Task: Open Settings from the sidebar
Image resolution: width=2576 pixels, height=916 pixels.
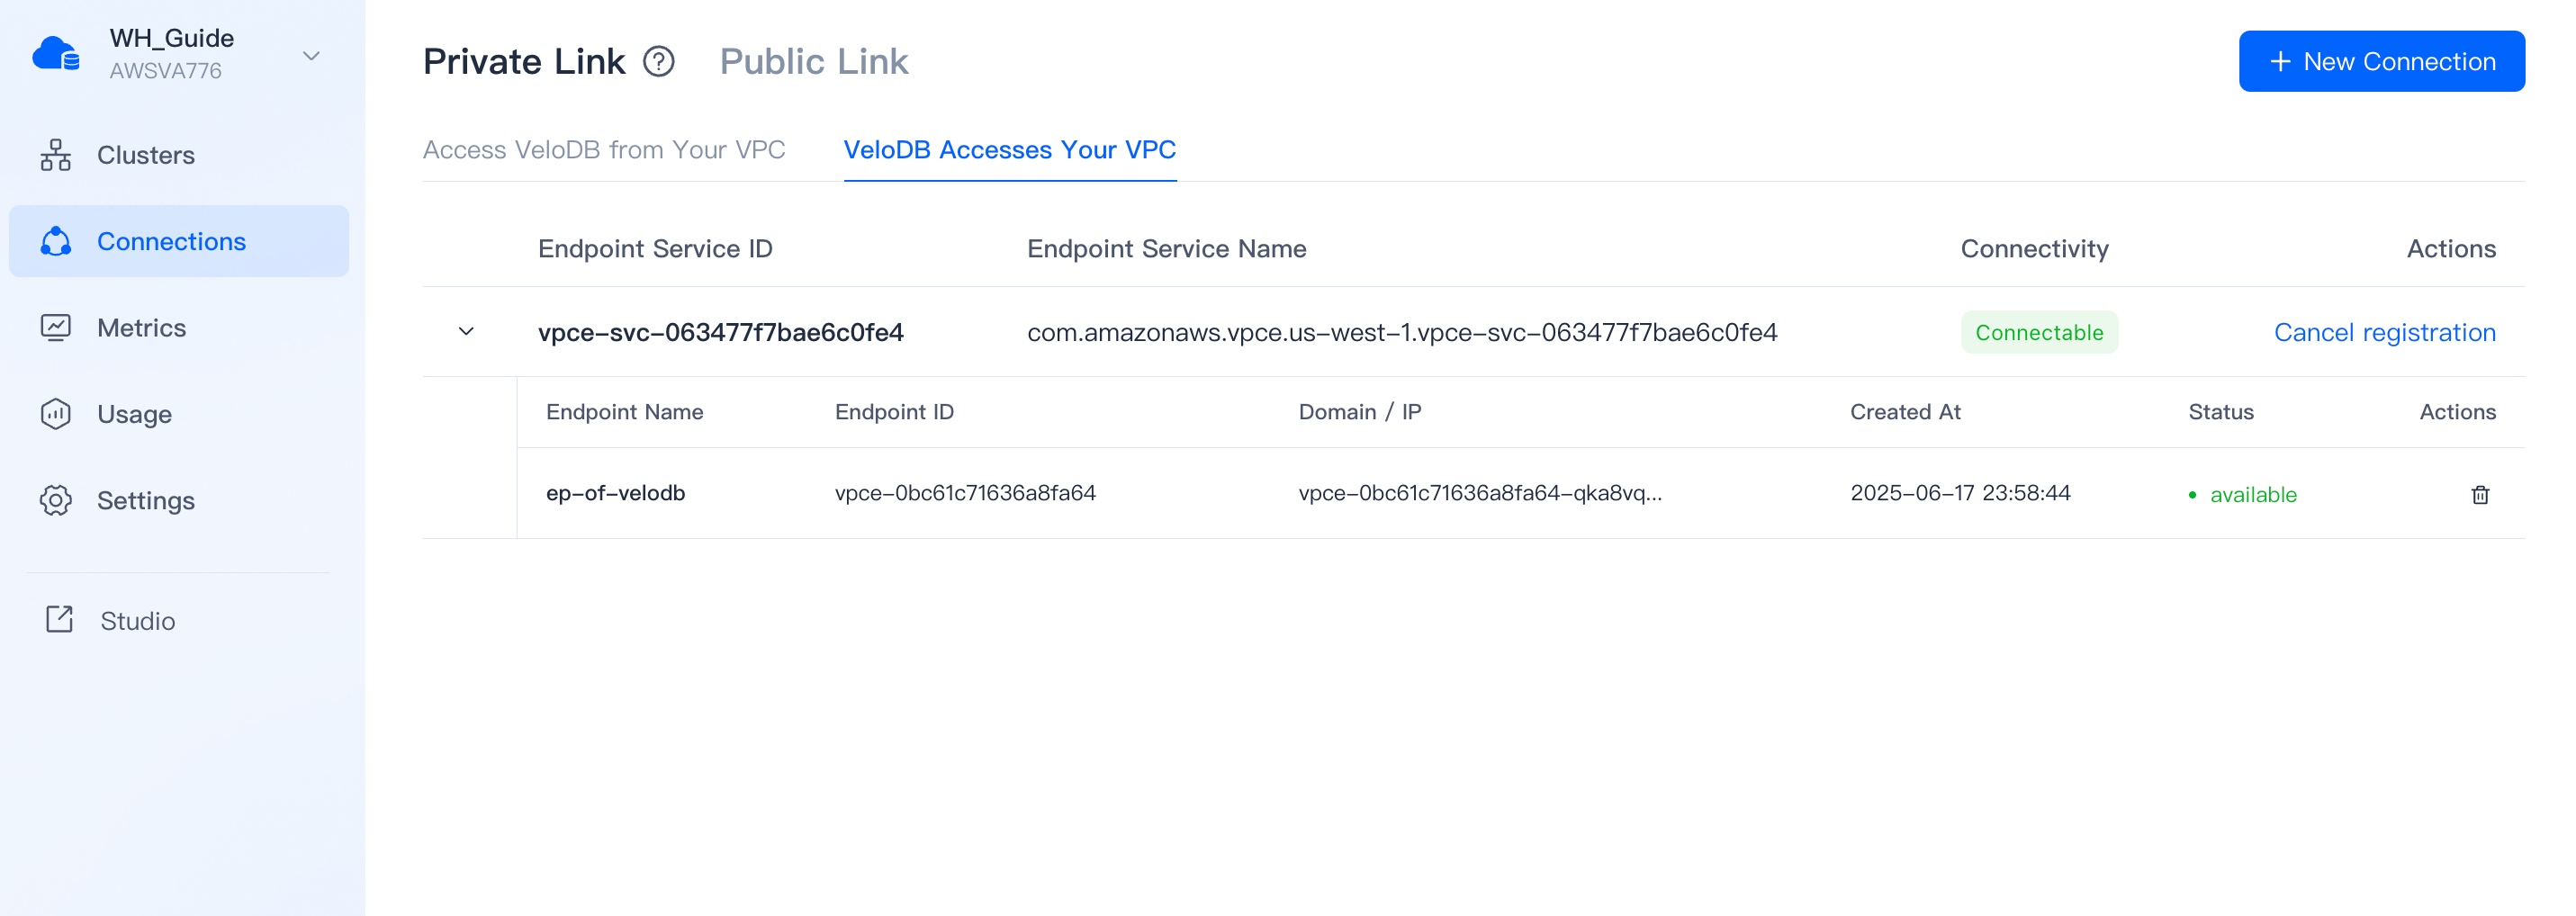Action: click(145, 500)
